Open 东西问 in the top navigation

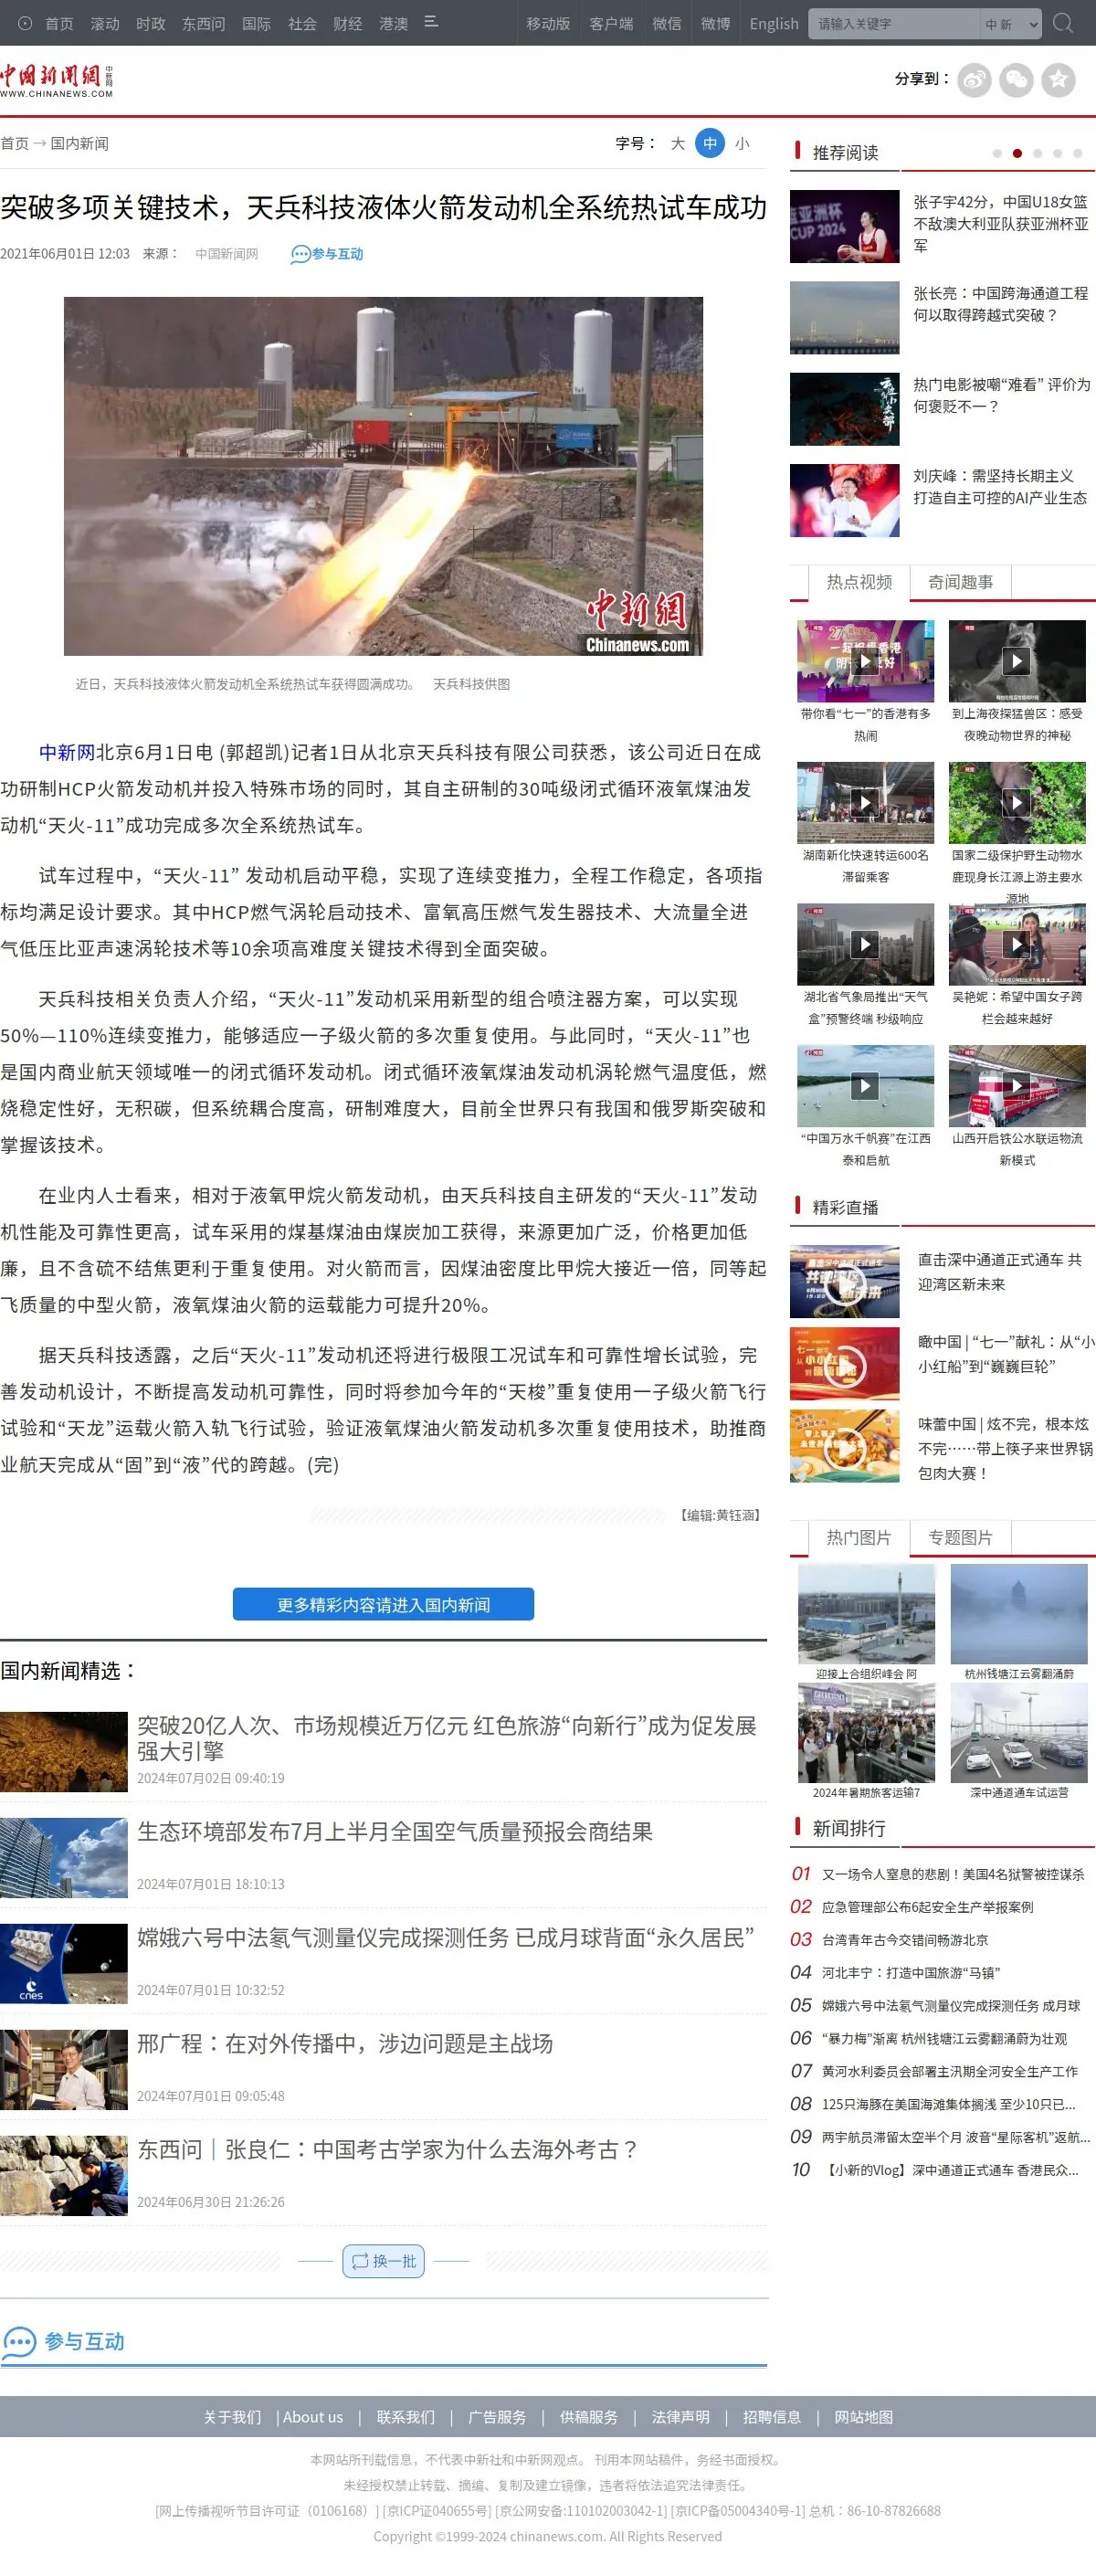[204, 24]
